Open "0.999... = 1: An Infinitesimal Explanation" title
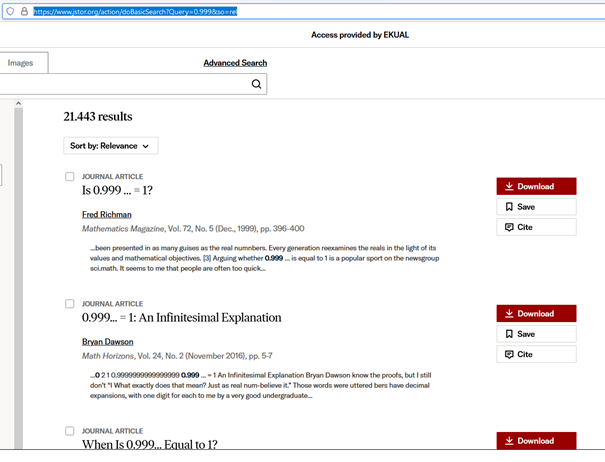The image size is (605, 462). [181, 318]
